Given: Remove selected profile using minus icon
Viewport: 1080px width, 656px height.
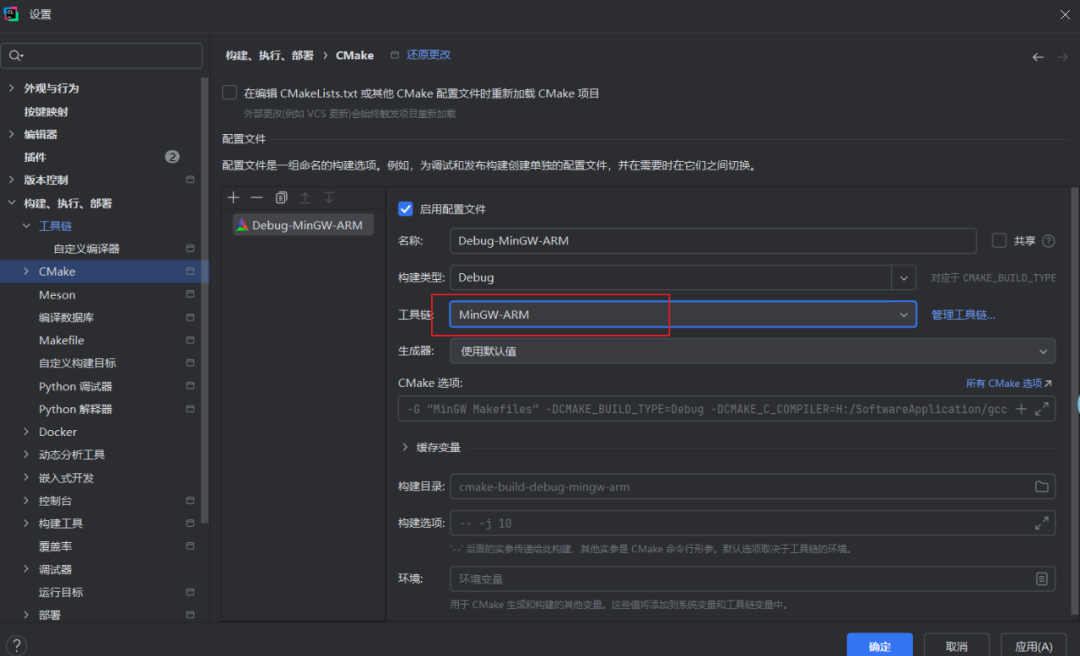Looking at the screenshot, I should [x=257, y=197].
